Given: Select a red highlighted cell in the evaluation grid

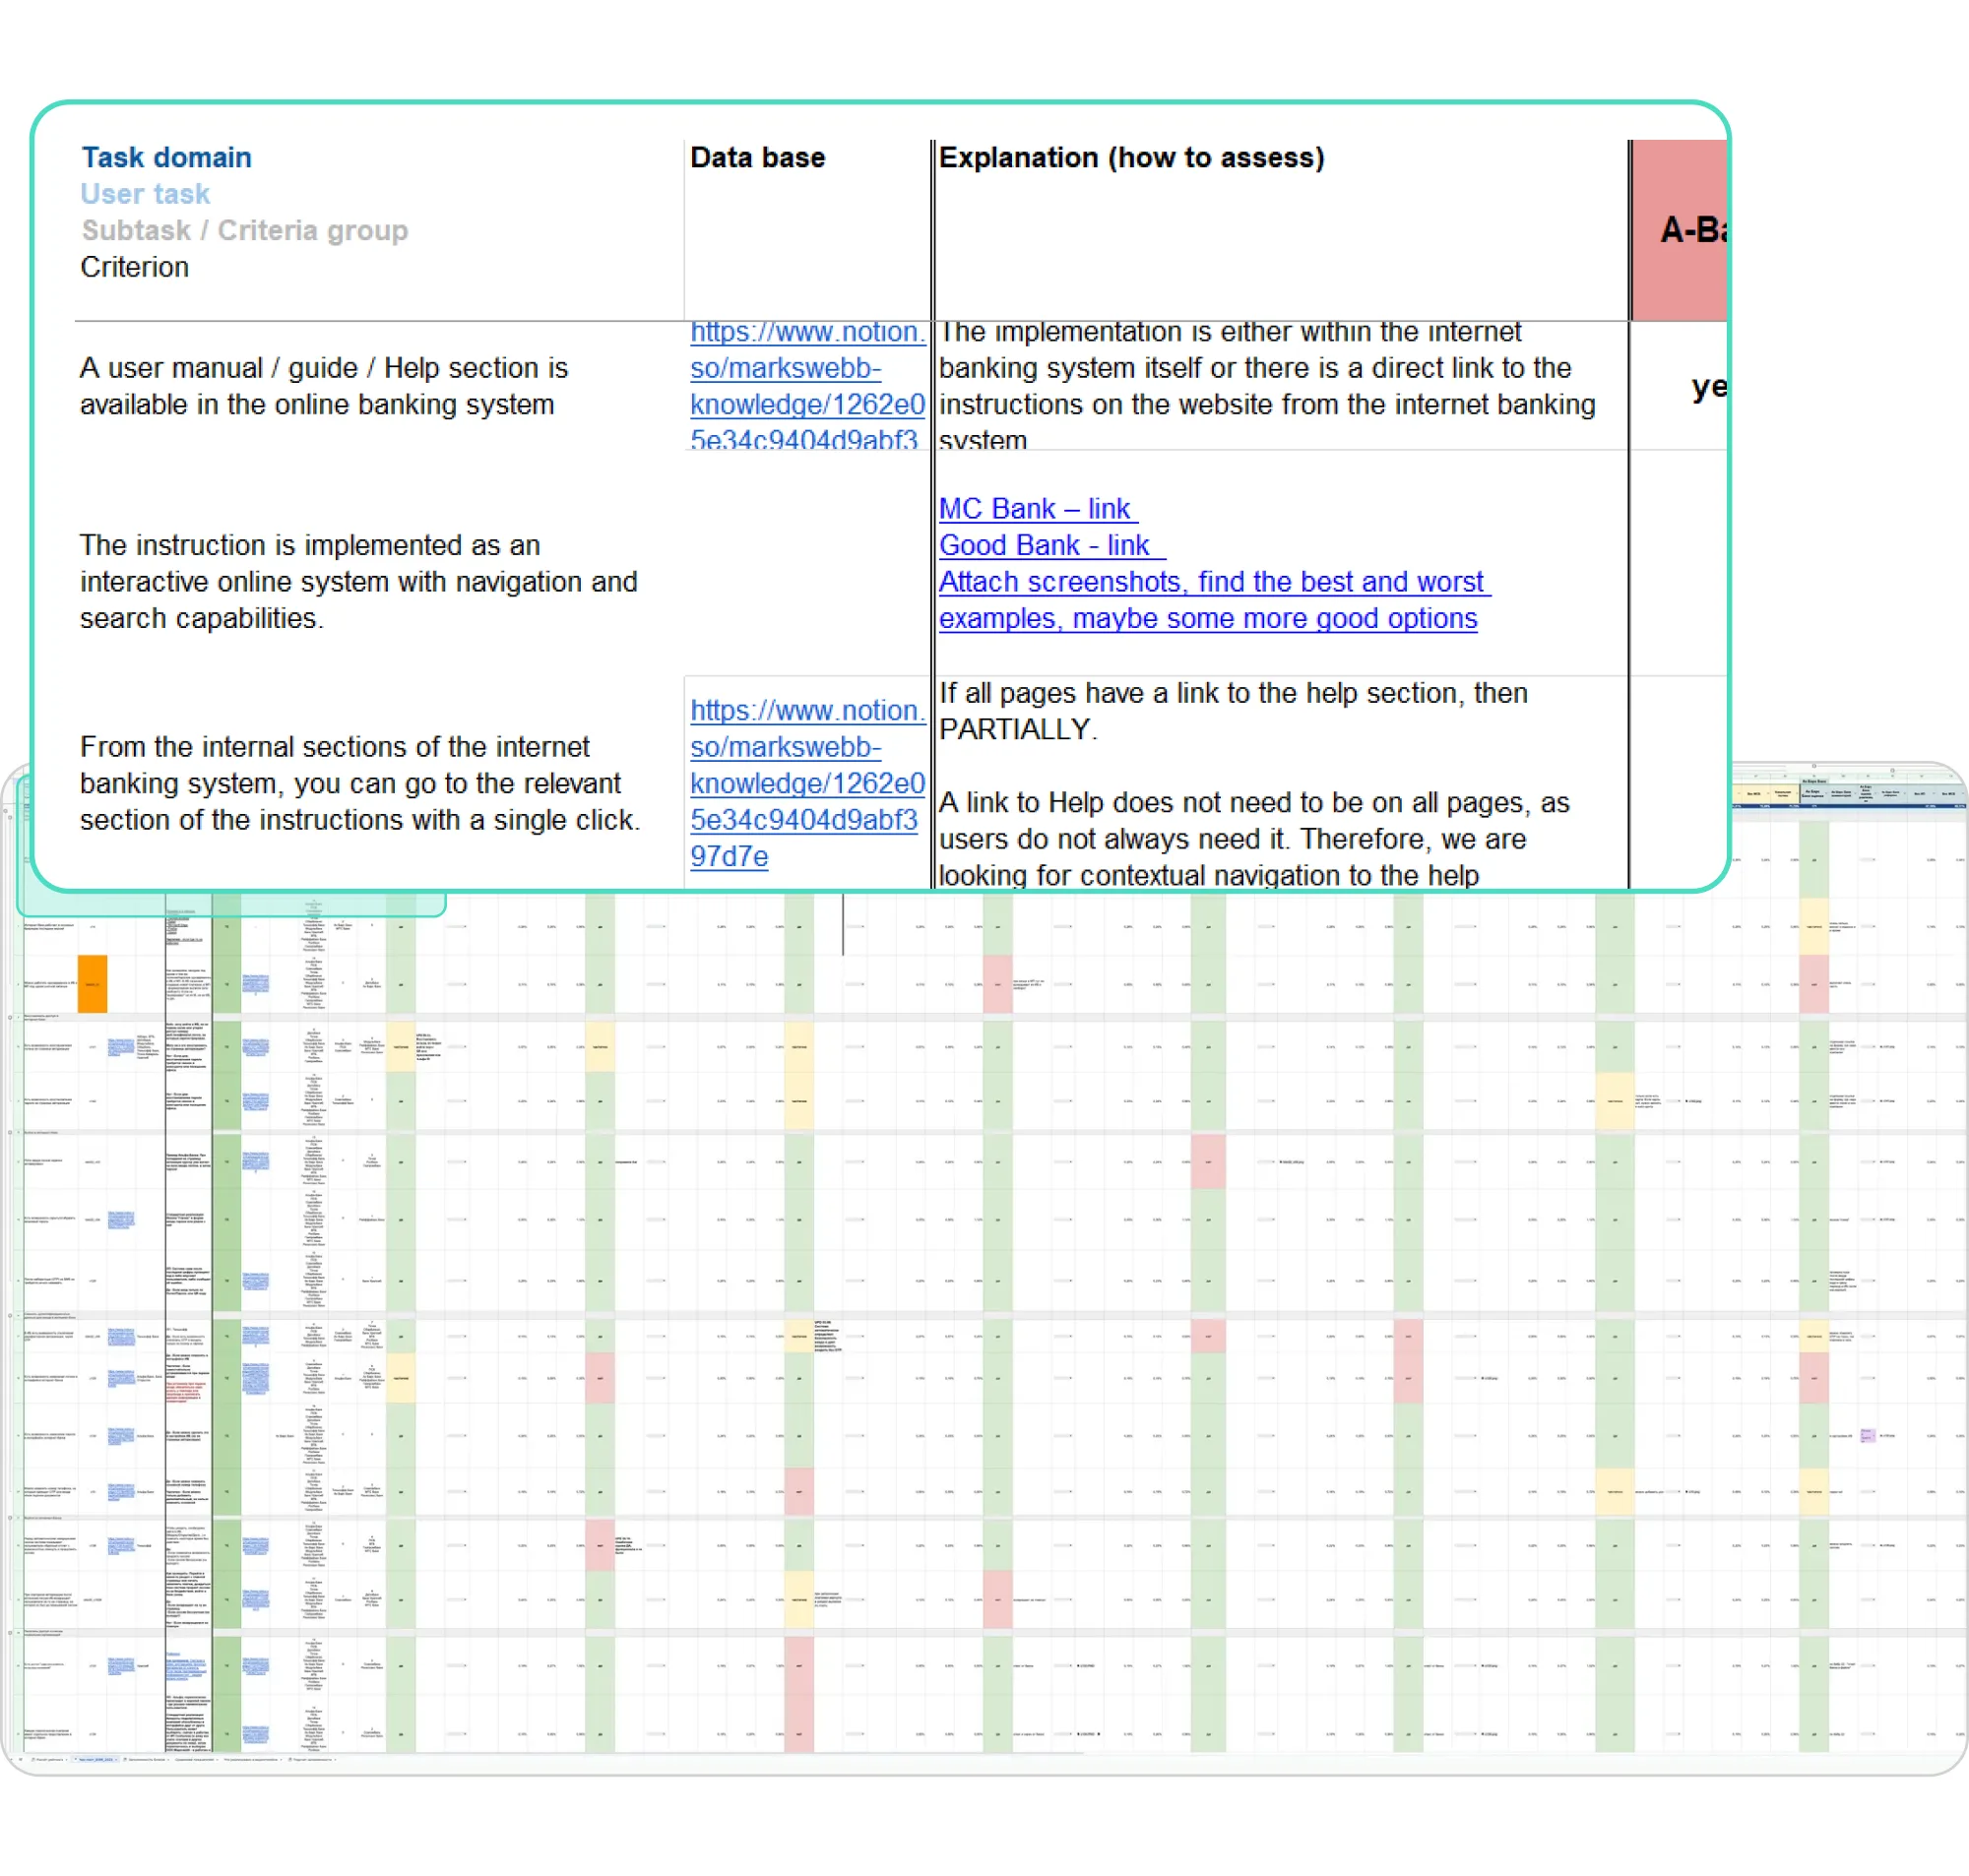Looking at the screenshot, I should [999, 985].
